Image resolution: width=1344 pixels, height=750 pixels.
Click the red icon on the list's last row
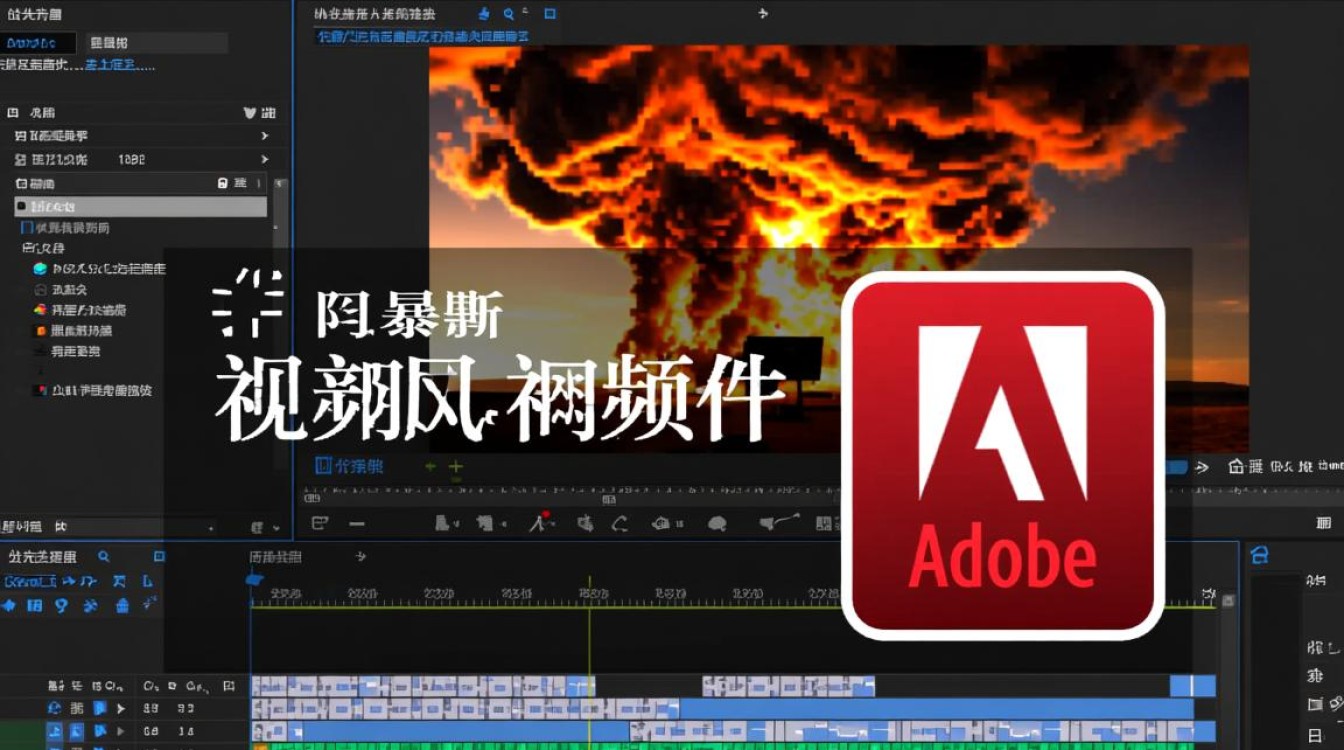point(40,390)
